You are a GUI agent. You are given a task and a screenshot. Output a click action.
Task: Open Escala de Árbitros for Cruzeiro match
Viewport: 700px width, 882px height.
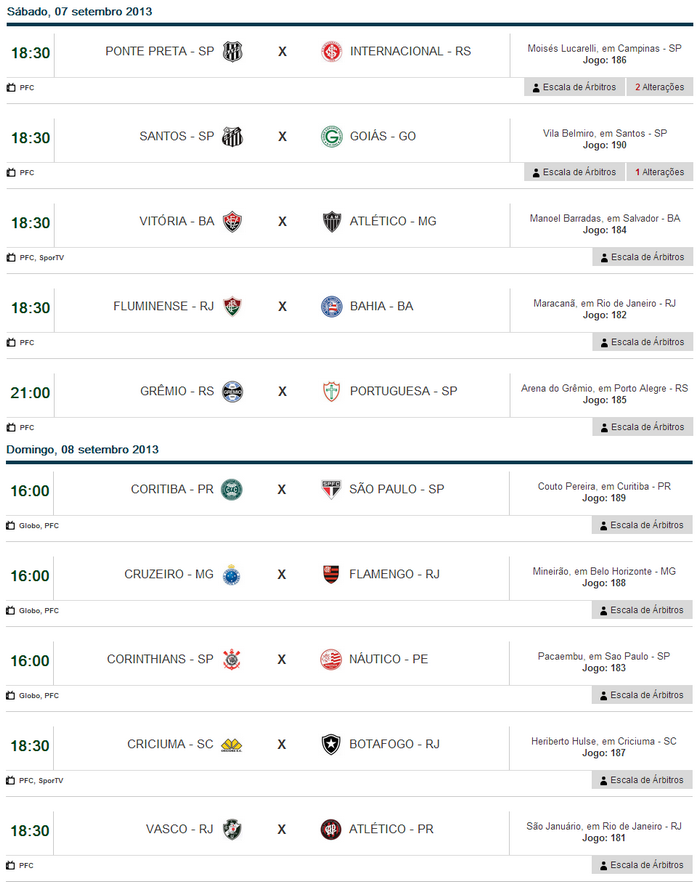(642, 610)
